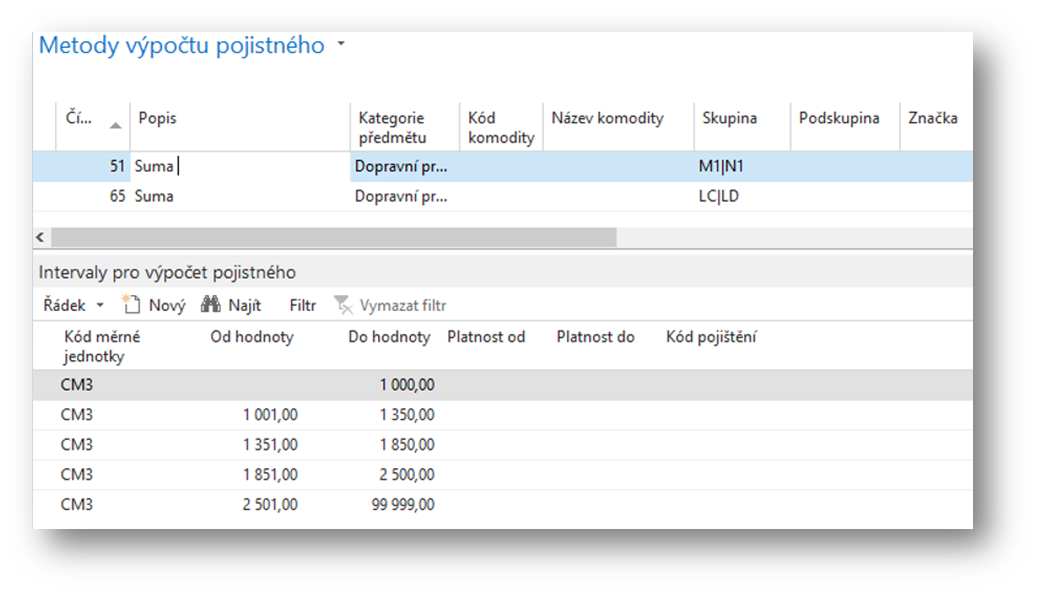Click the Filtr button

click(302, 306)
